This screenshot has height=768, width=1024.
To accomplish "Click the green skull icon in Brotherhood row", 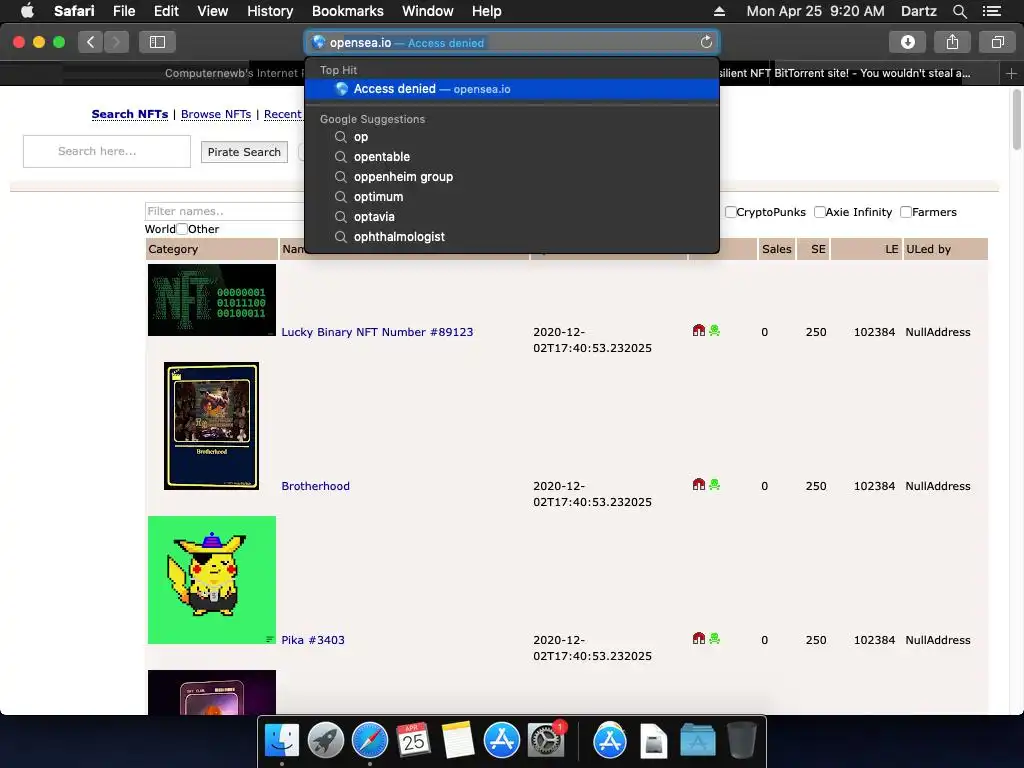I will (714, 484).
